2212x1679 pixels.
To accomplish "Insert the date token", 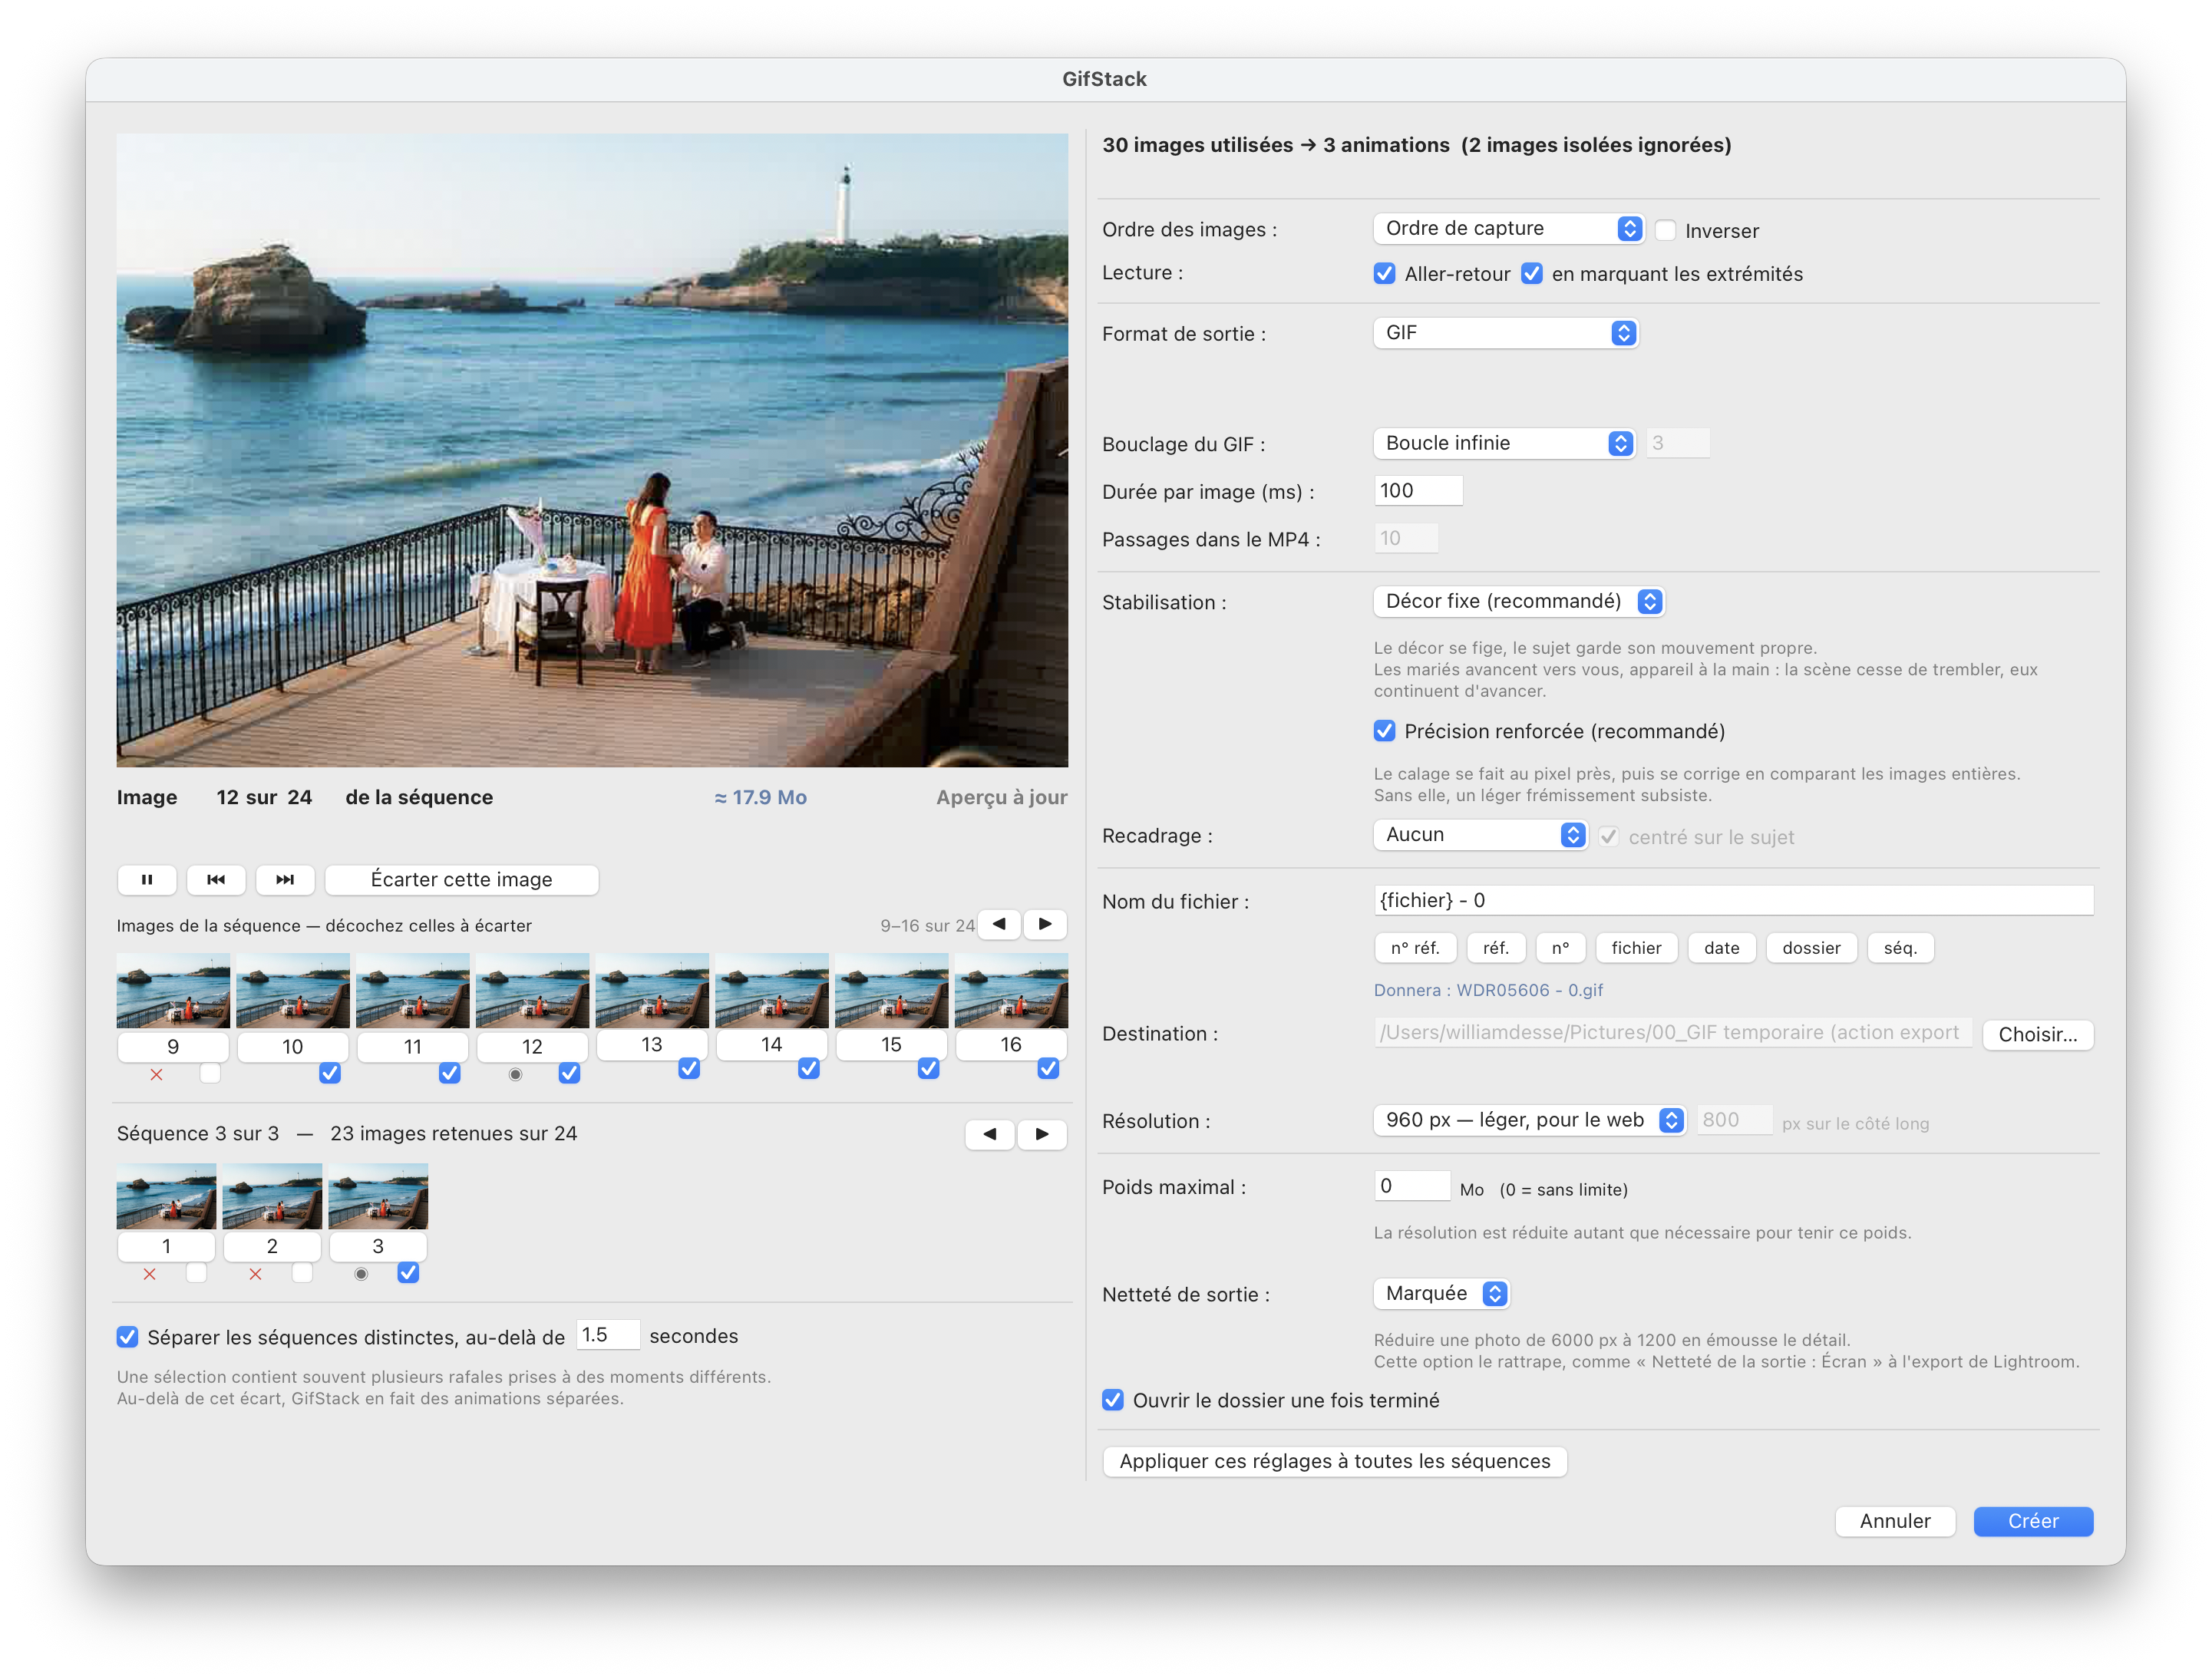I will pos(1722,949).
